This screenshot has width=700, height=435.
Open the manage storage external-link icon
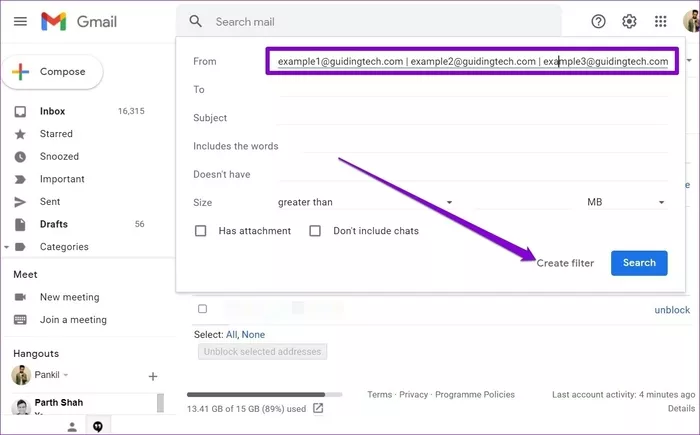318,408
